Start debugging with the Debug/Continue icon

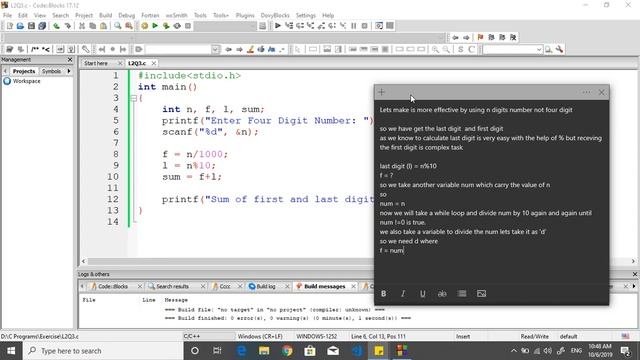click(x=278, y=26)
